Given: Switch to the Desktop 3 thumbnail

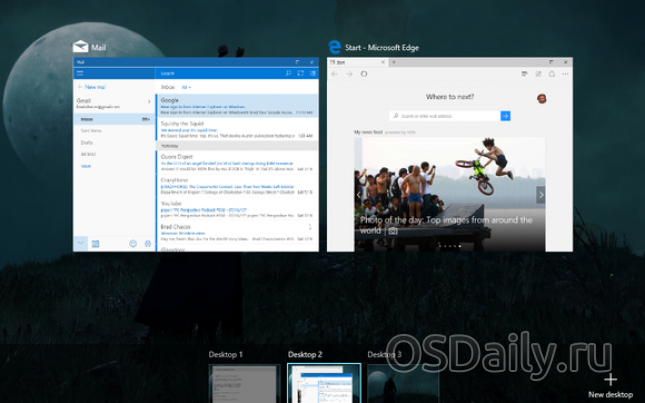Looking at the screenshot, I should [402, 384].
